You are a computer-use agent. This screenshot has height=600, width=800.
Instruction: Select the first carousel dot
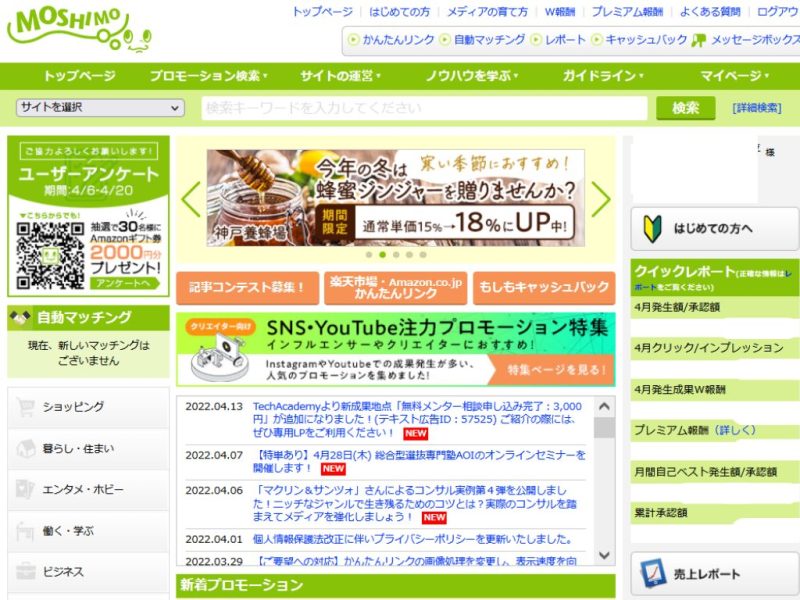point(369,255)
